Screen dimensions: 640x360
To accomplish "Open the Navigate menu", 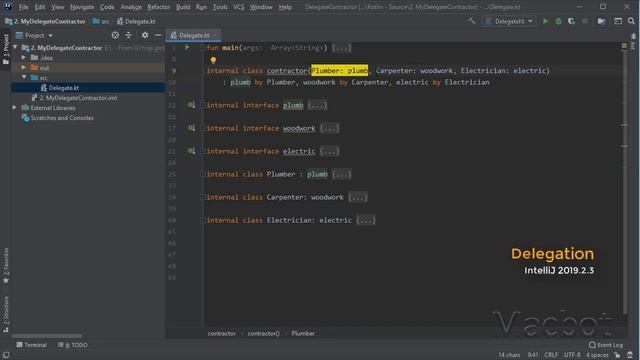I will 82,7.
